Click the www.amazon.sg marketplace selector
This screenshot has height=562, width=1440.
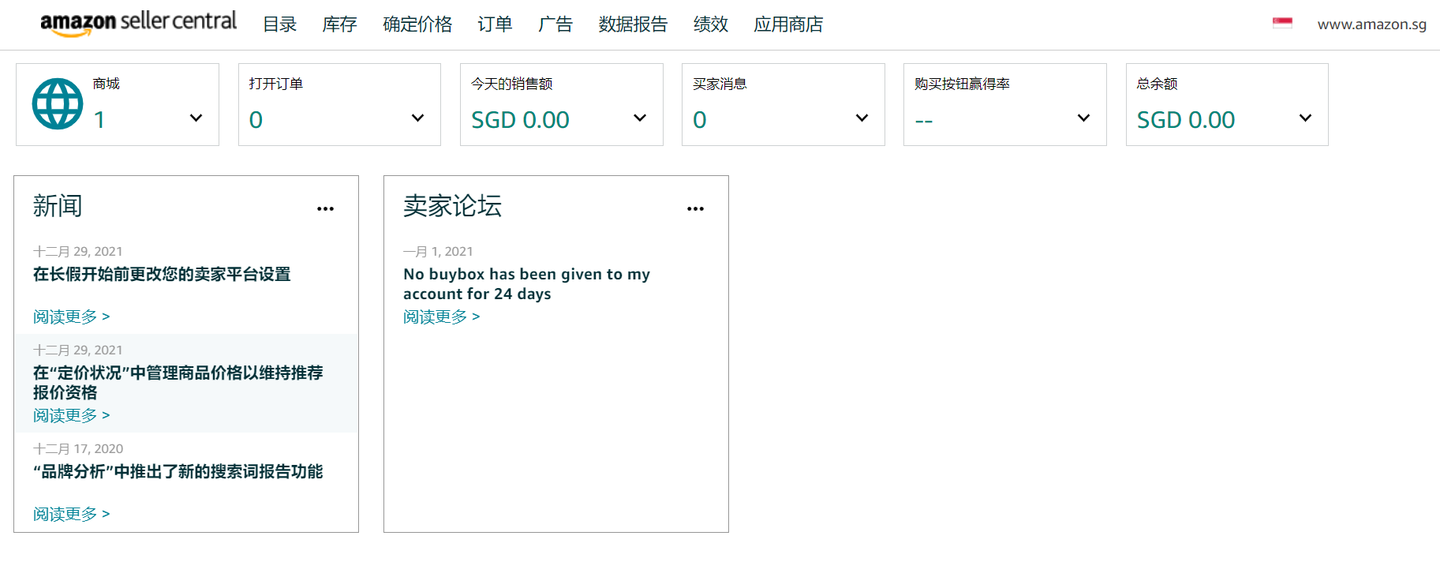tap(1371, 24)
